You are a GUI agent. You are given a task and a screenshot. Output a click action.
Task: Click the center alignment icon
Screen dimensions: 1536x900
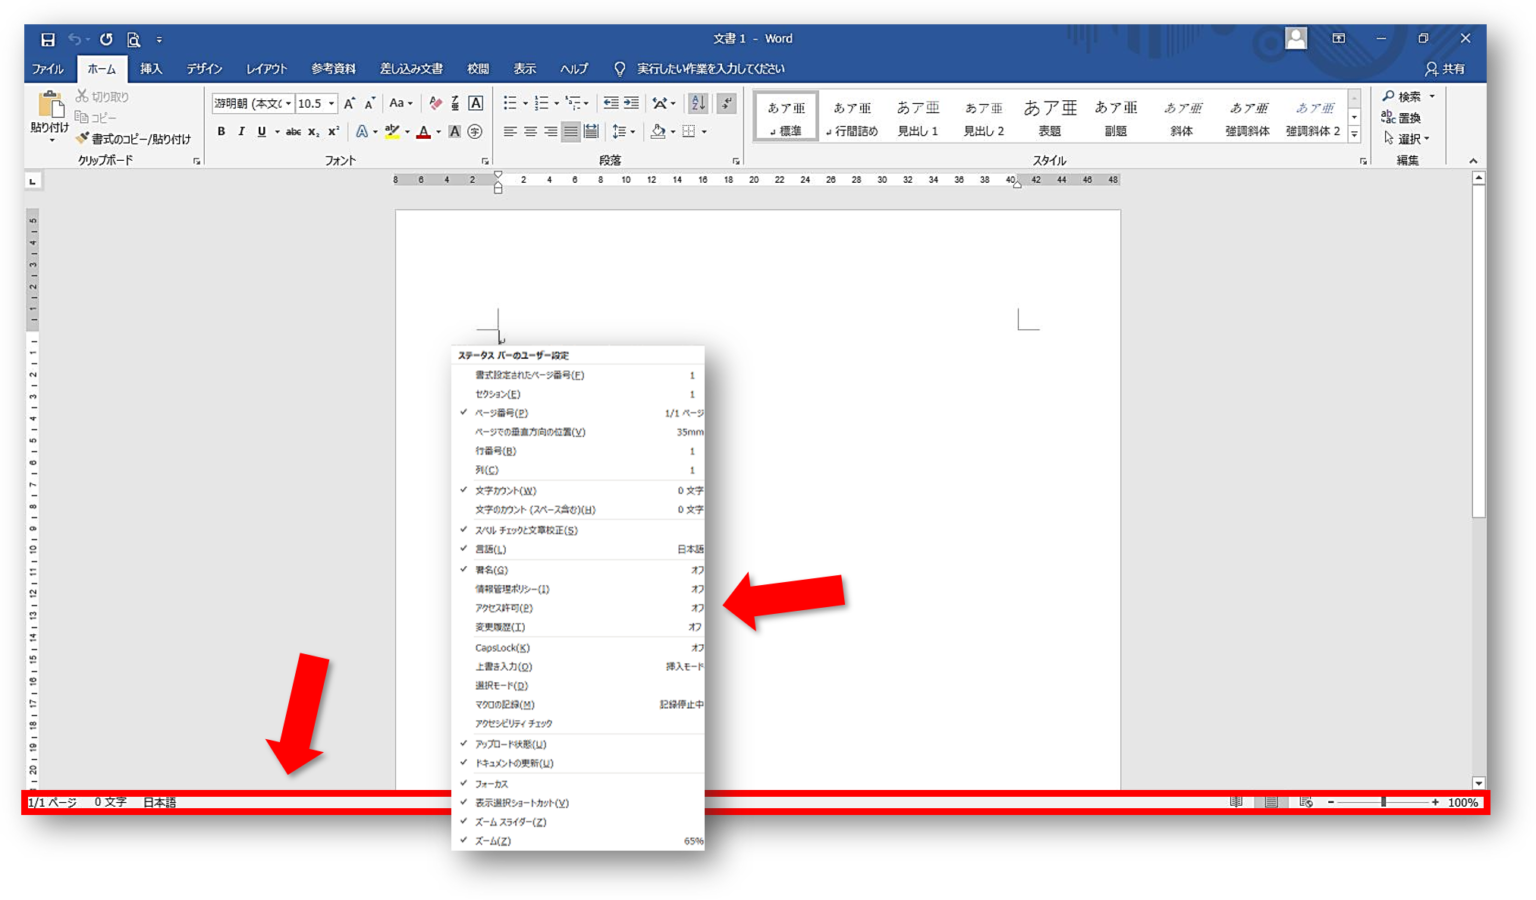531,131
